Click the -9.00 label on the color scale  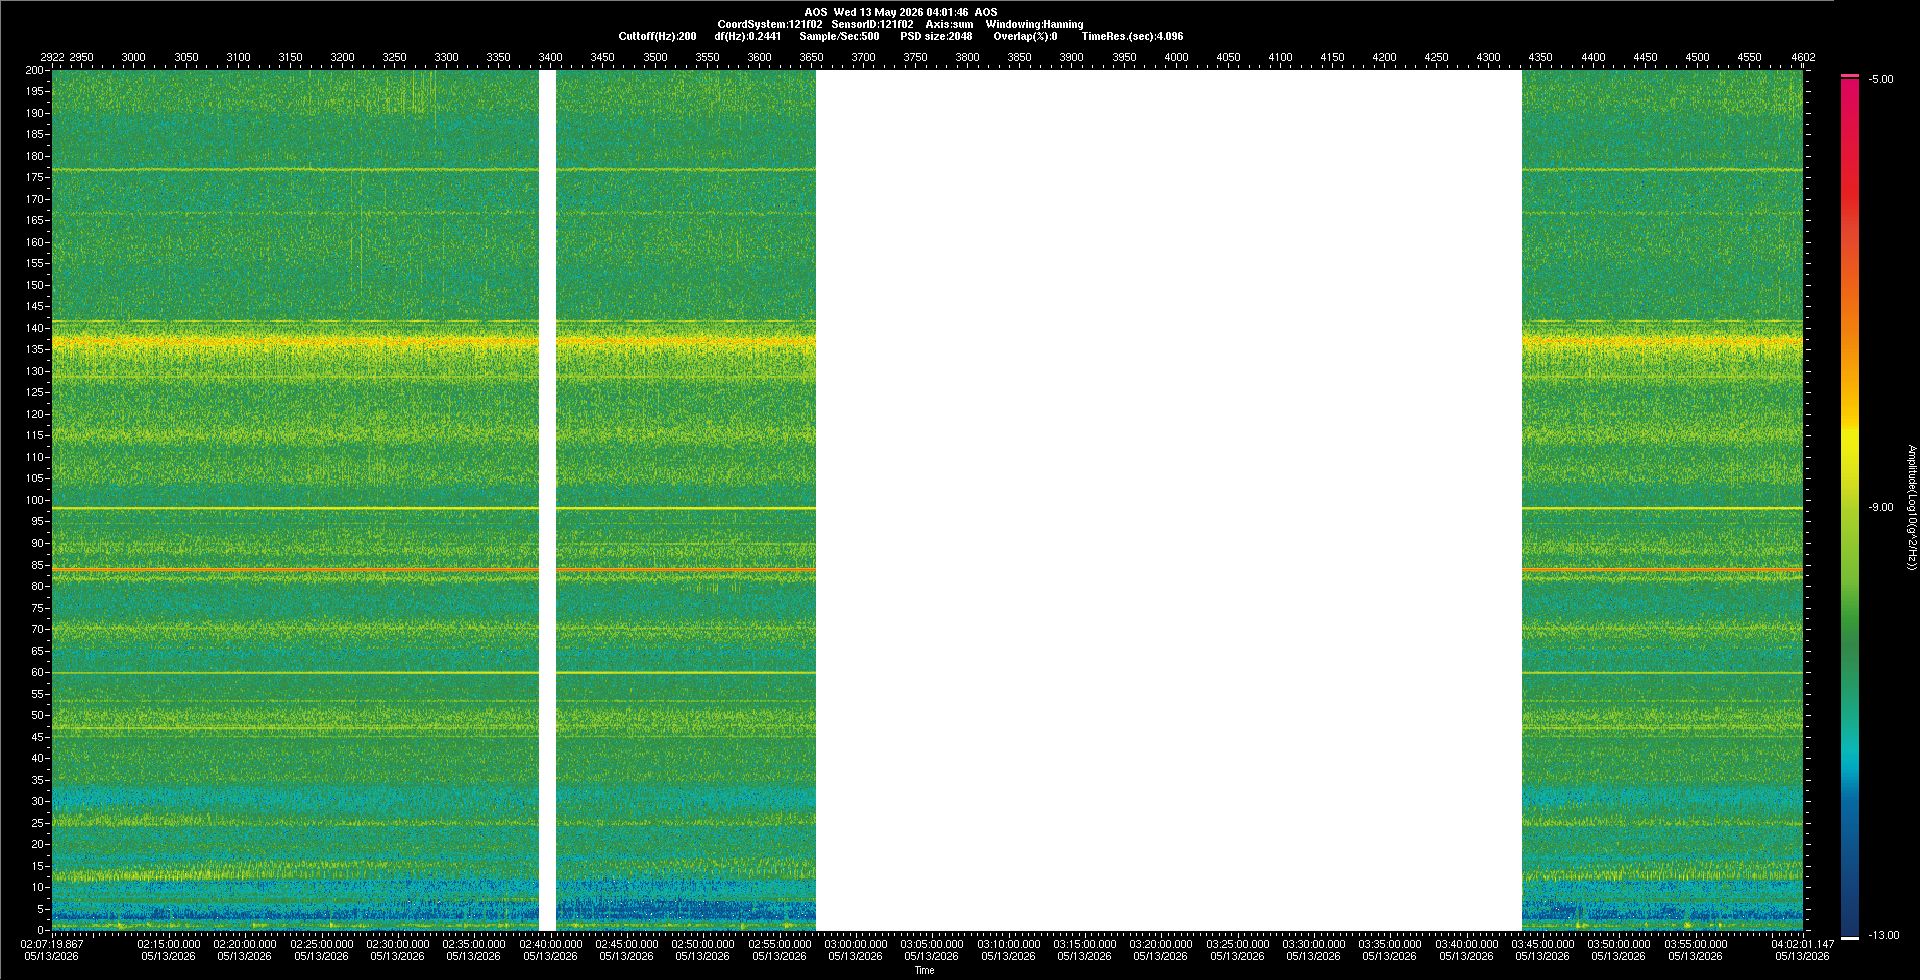(x=1881, y=508)
